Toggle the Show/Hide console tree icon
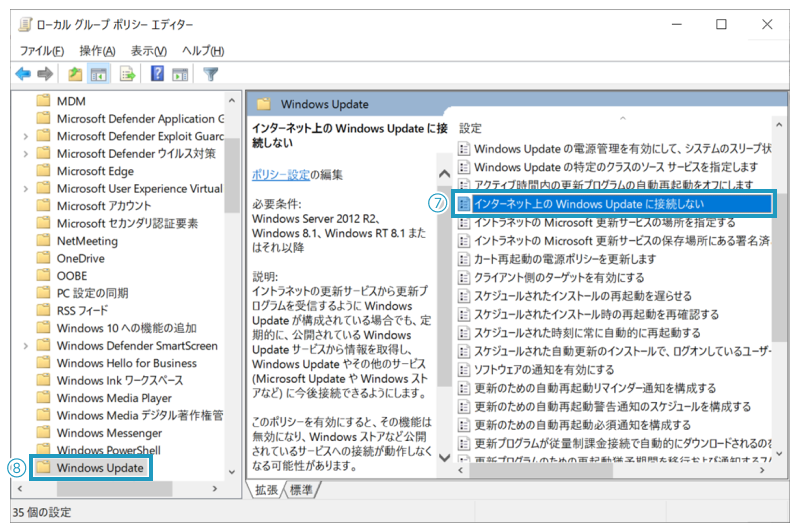 point(98,74)
